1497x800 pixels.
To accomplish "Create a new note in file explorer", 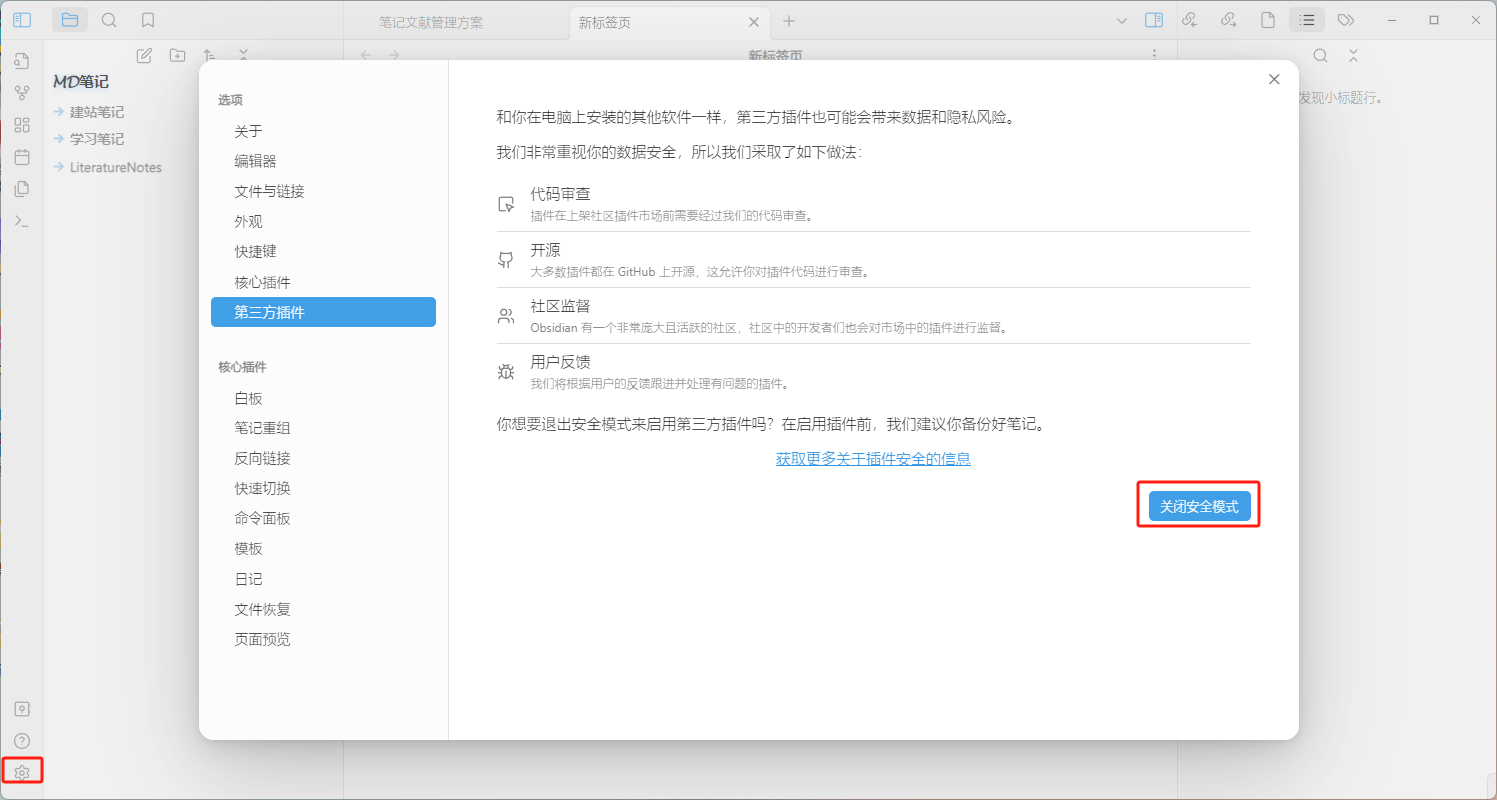I will tap(144, 56).
